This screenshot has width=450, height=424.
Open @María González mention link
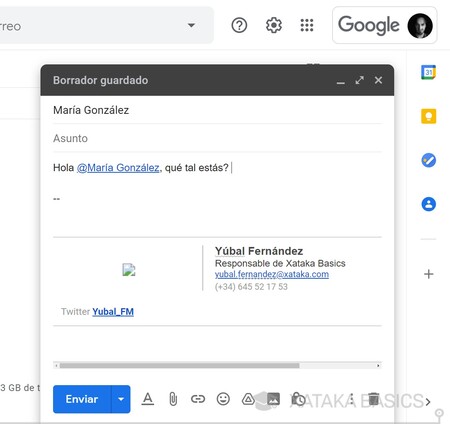click(x=118, y=167)
